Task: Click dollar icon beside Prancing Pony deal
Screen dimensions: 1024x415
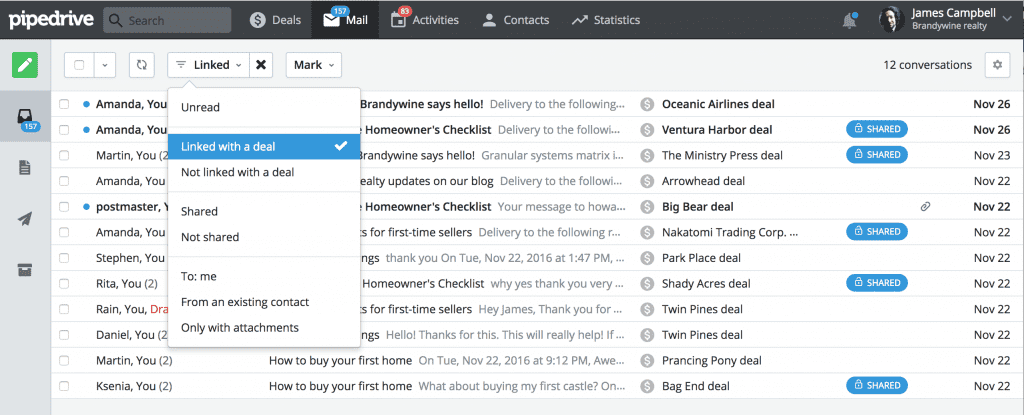Action: (x=647, y=361)
